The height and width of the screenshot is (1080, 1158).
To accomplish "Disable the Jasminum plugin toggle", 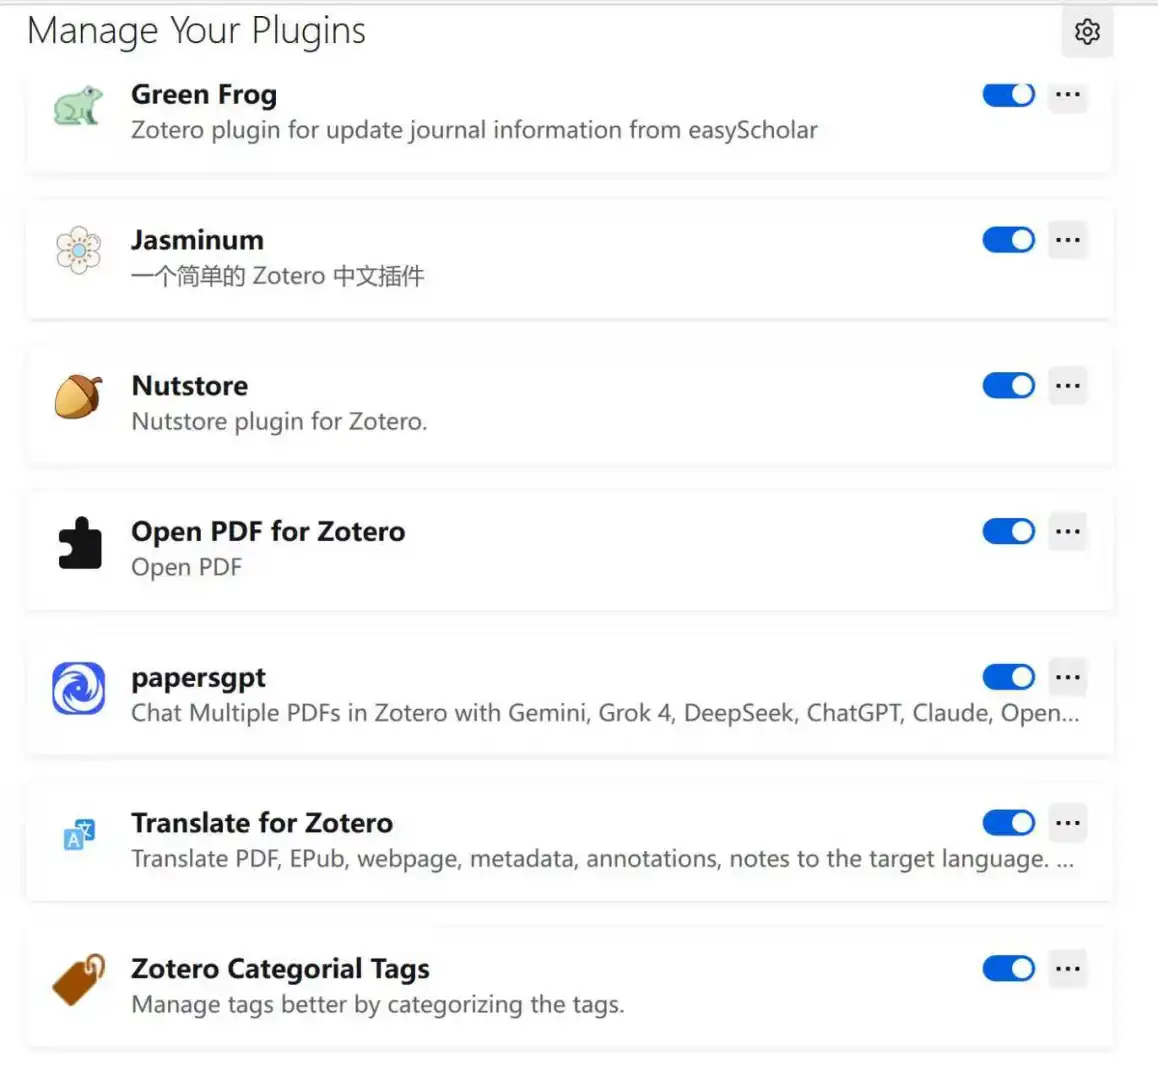I will tap(1008, 240).
